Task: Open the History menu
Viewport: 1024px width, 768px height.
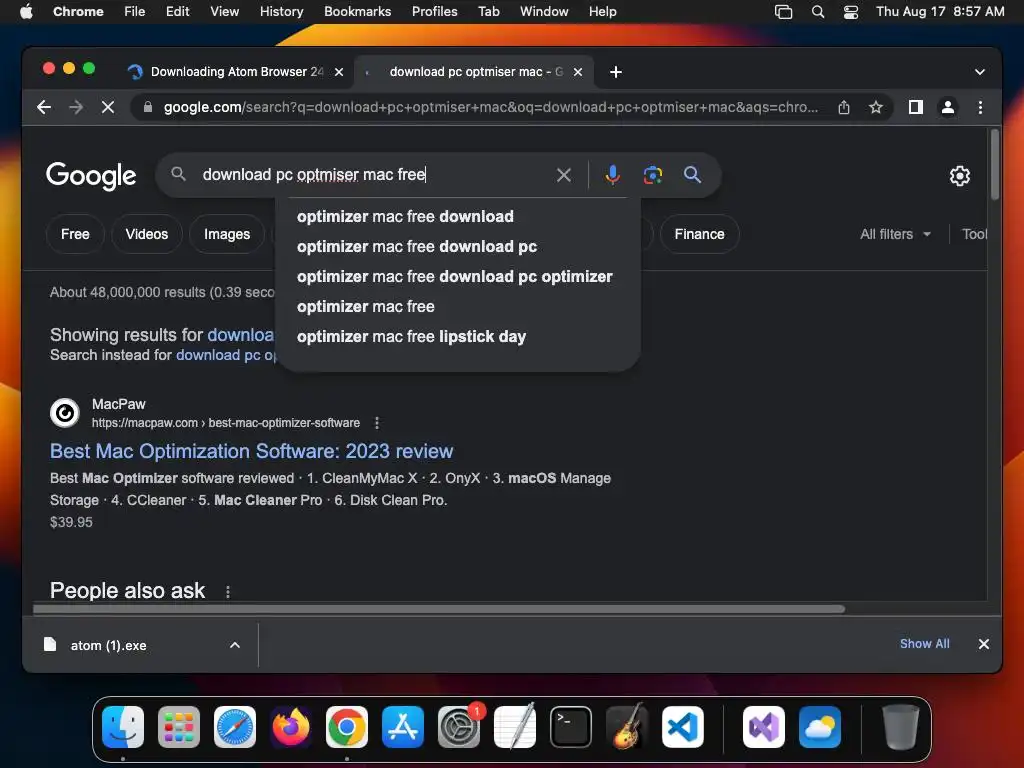Action: point(281,12)
